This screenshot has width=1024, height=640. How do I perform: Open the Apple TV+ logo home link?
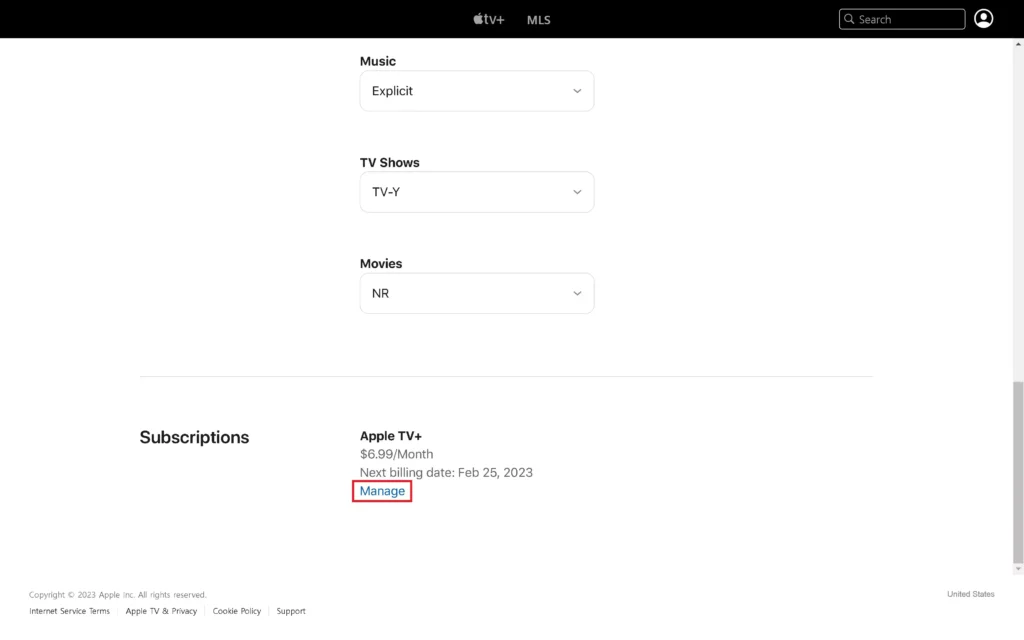pos(488,20)
